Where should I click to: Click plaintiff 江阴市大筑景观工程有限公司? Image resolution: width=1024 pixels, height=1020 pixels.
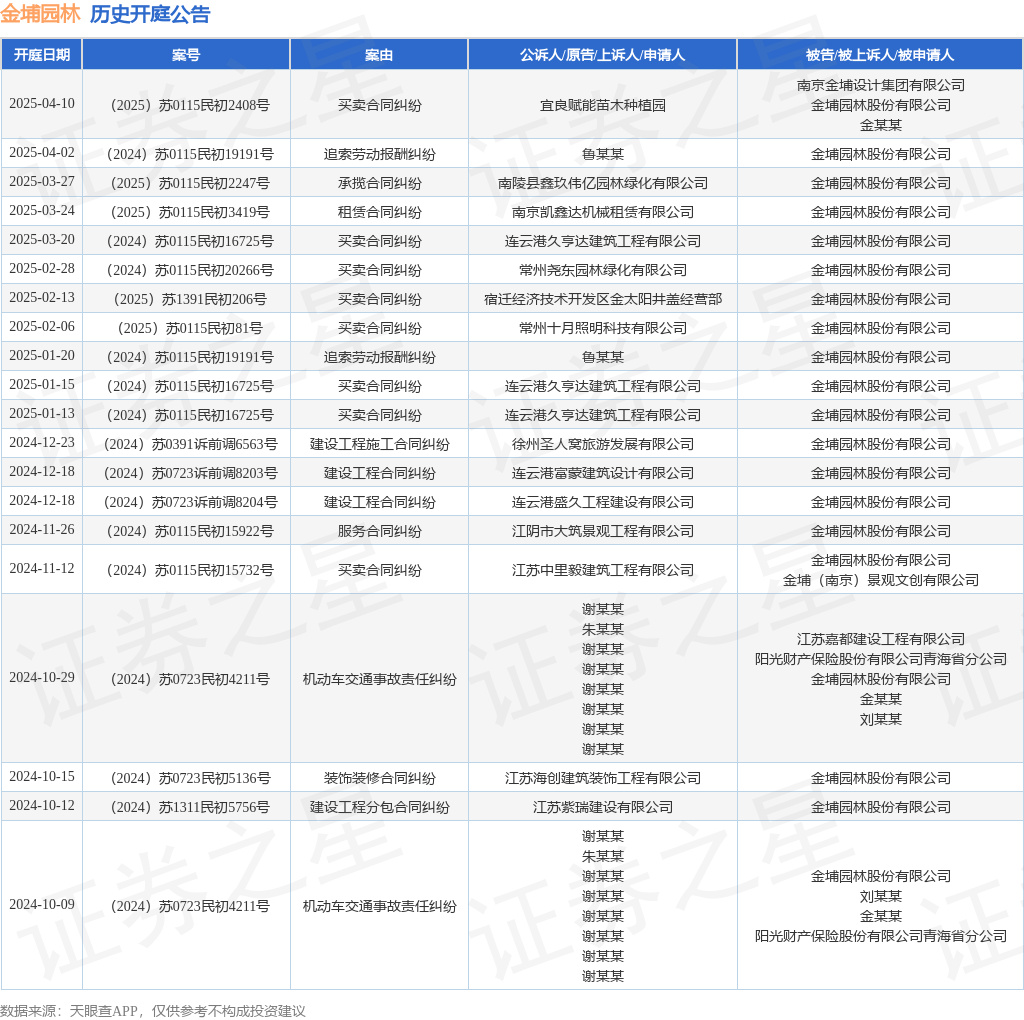click(x=602, y=531)
